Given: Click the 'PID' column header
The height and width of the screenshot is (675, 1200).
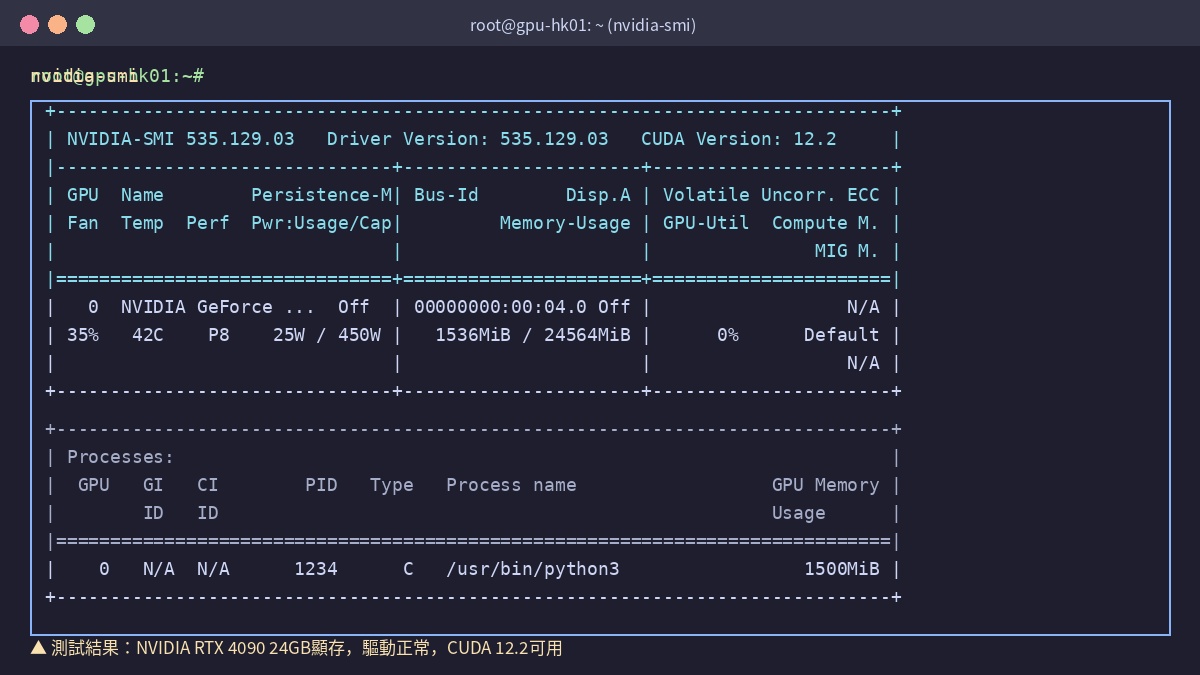Looking at the screenshot, I should click(x=322, y=485).
